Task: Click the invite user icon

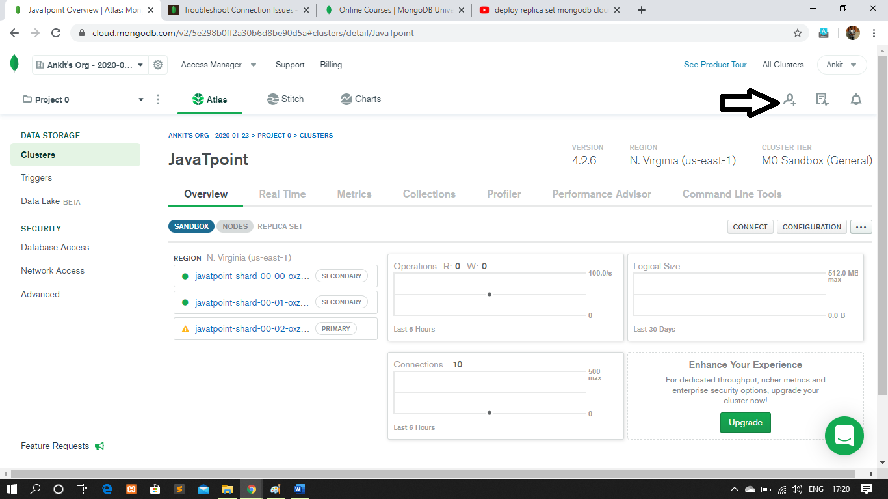Action: (790, 100)
